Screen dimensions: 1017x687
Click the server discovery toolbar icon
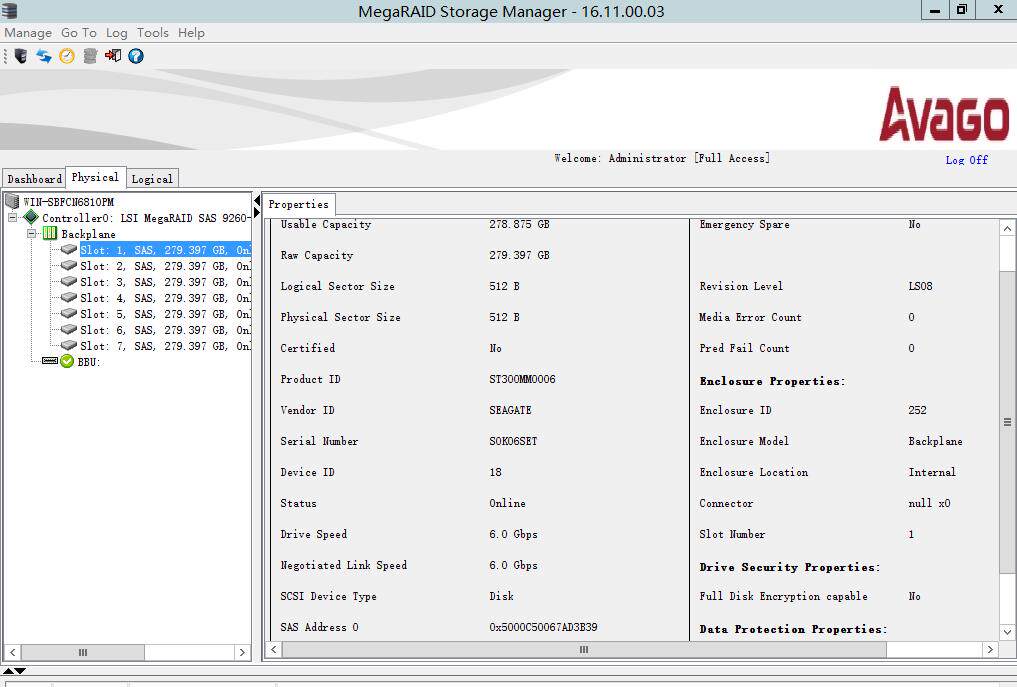(21, 56)
